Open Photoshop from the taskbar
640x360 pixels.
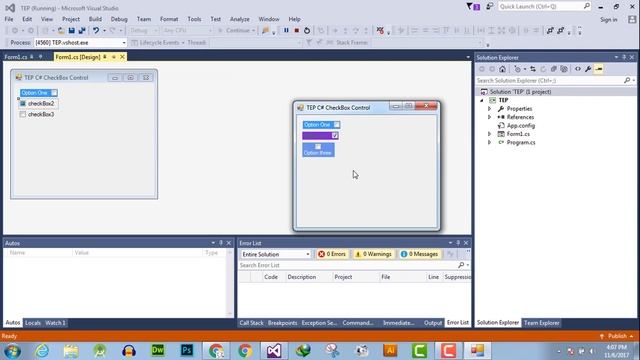pyautogui.click(x=187, y=351)
